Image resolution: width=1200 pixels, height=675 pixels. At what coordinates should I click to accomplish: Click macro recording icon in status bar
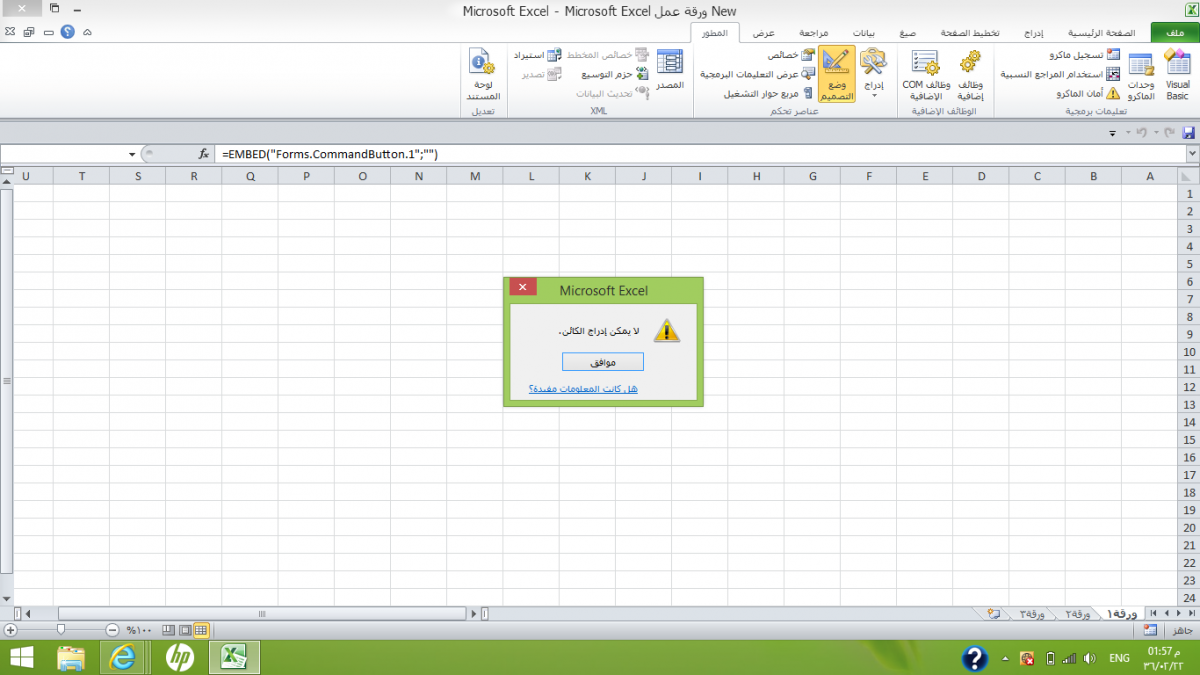click(x=1150, y=630)
